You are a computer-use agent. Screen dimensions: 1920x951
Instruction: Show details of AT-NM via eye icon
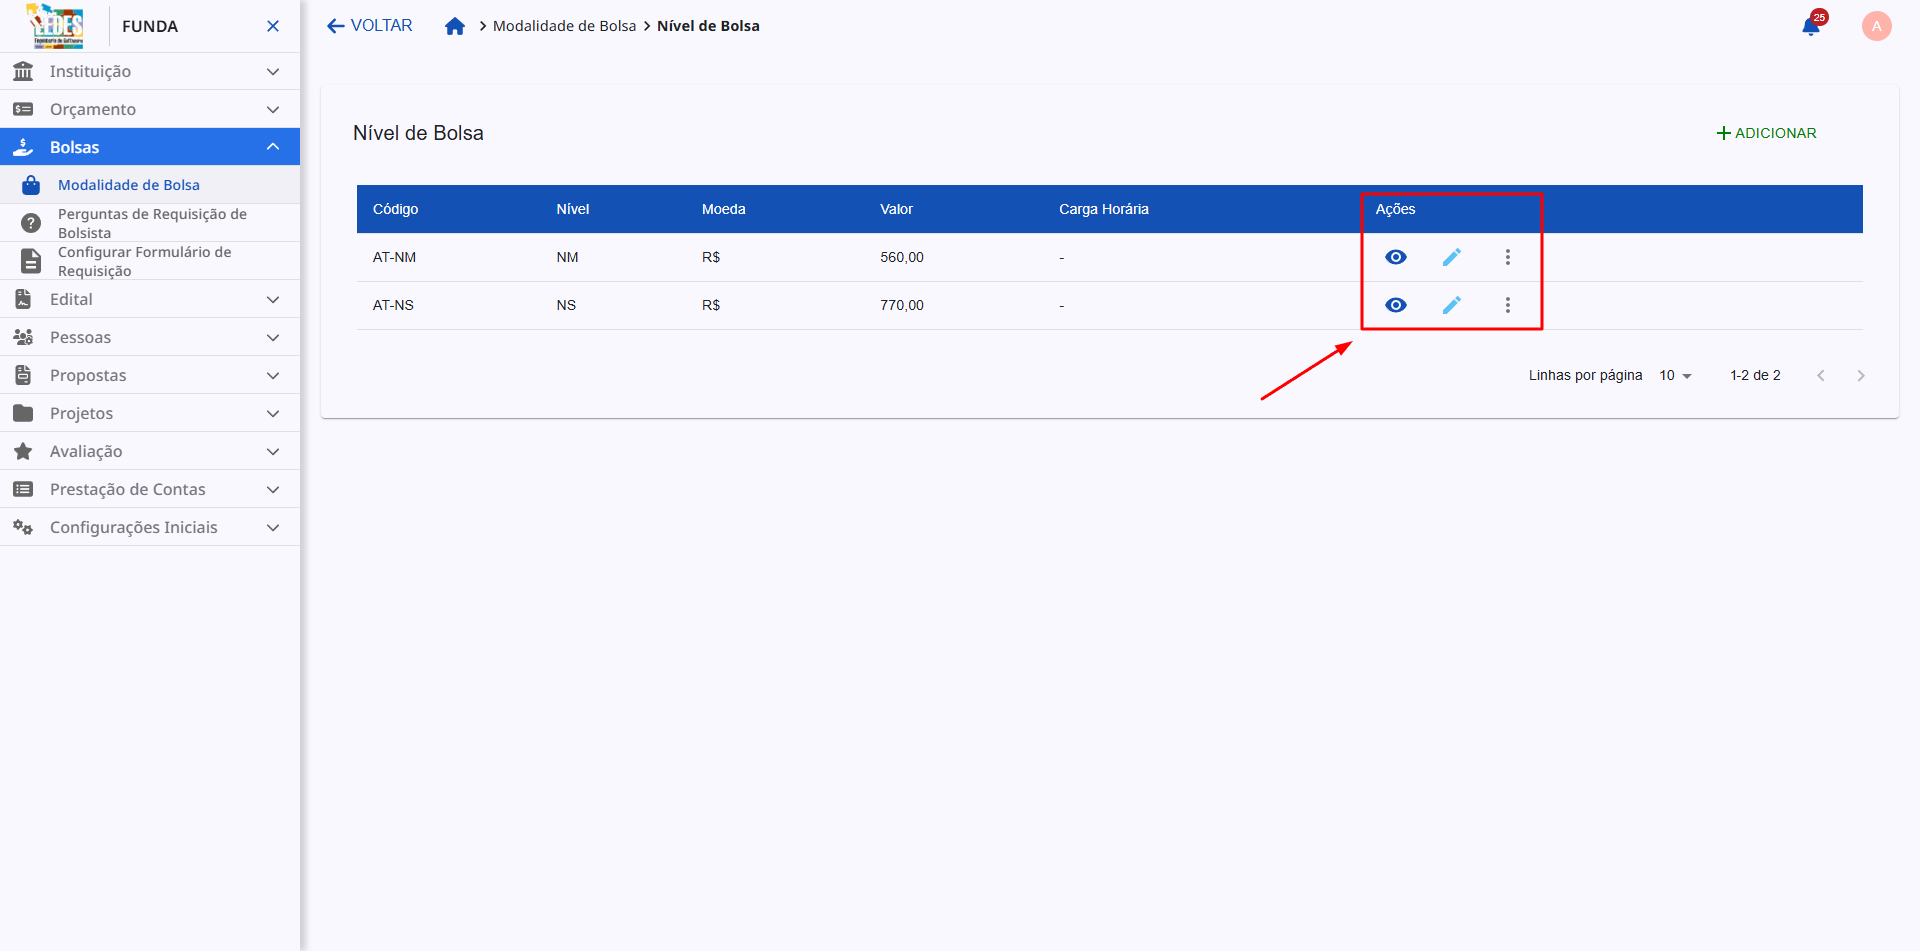click(1396, 256)
